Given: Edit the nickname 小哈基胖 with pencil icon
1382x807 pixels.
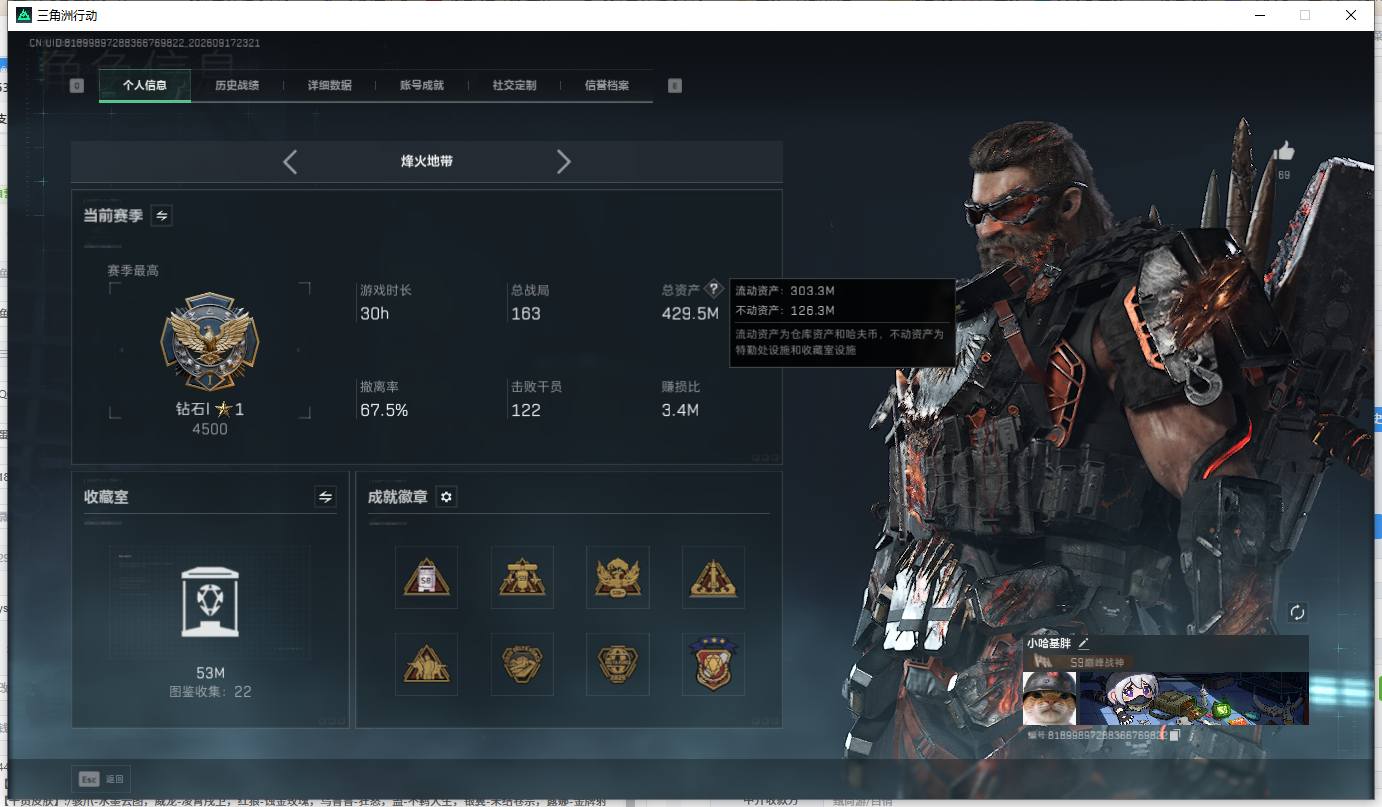Looking at the screenshot, I should tap(1083, 644).
